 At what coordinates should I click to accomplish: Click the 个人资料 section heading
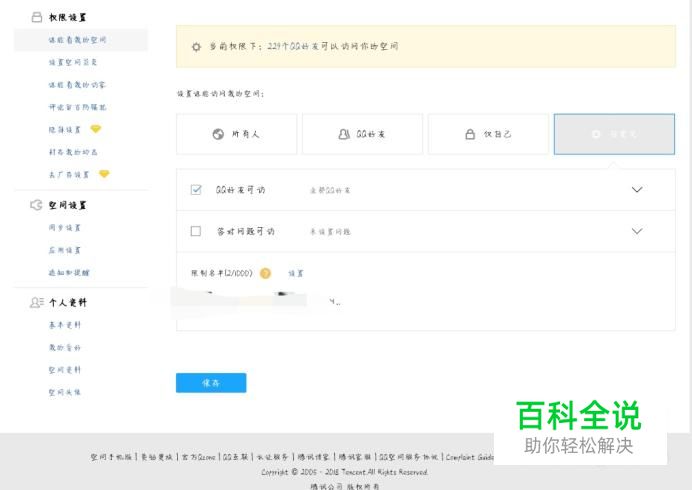coord(68,302)
